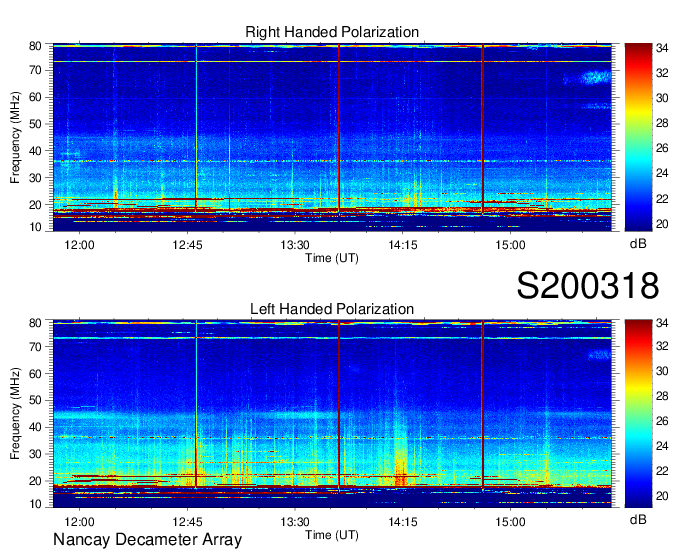
Task: Click the "Nancay Decameter Array" caption
Action: click(x=147, y=539)
